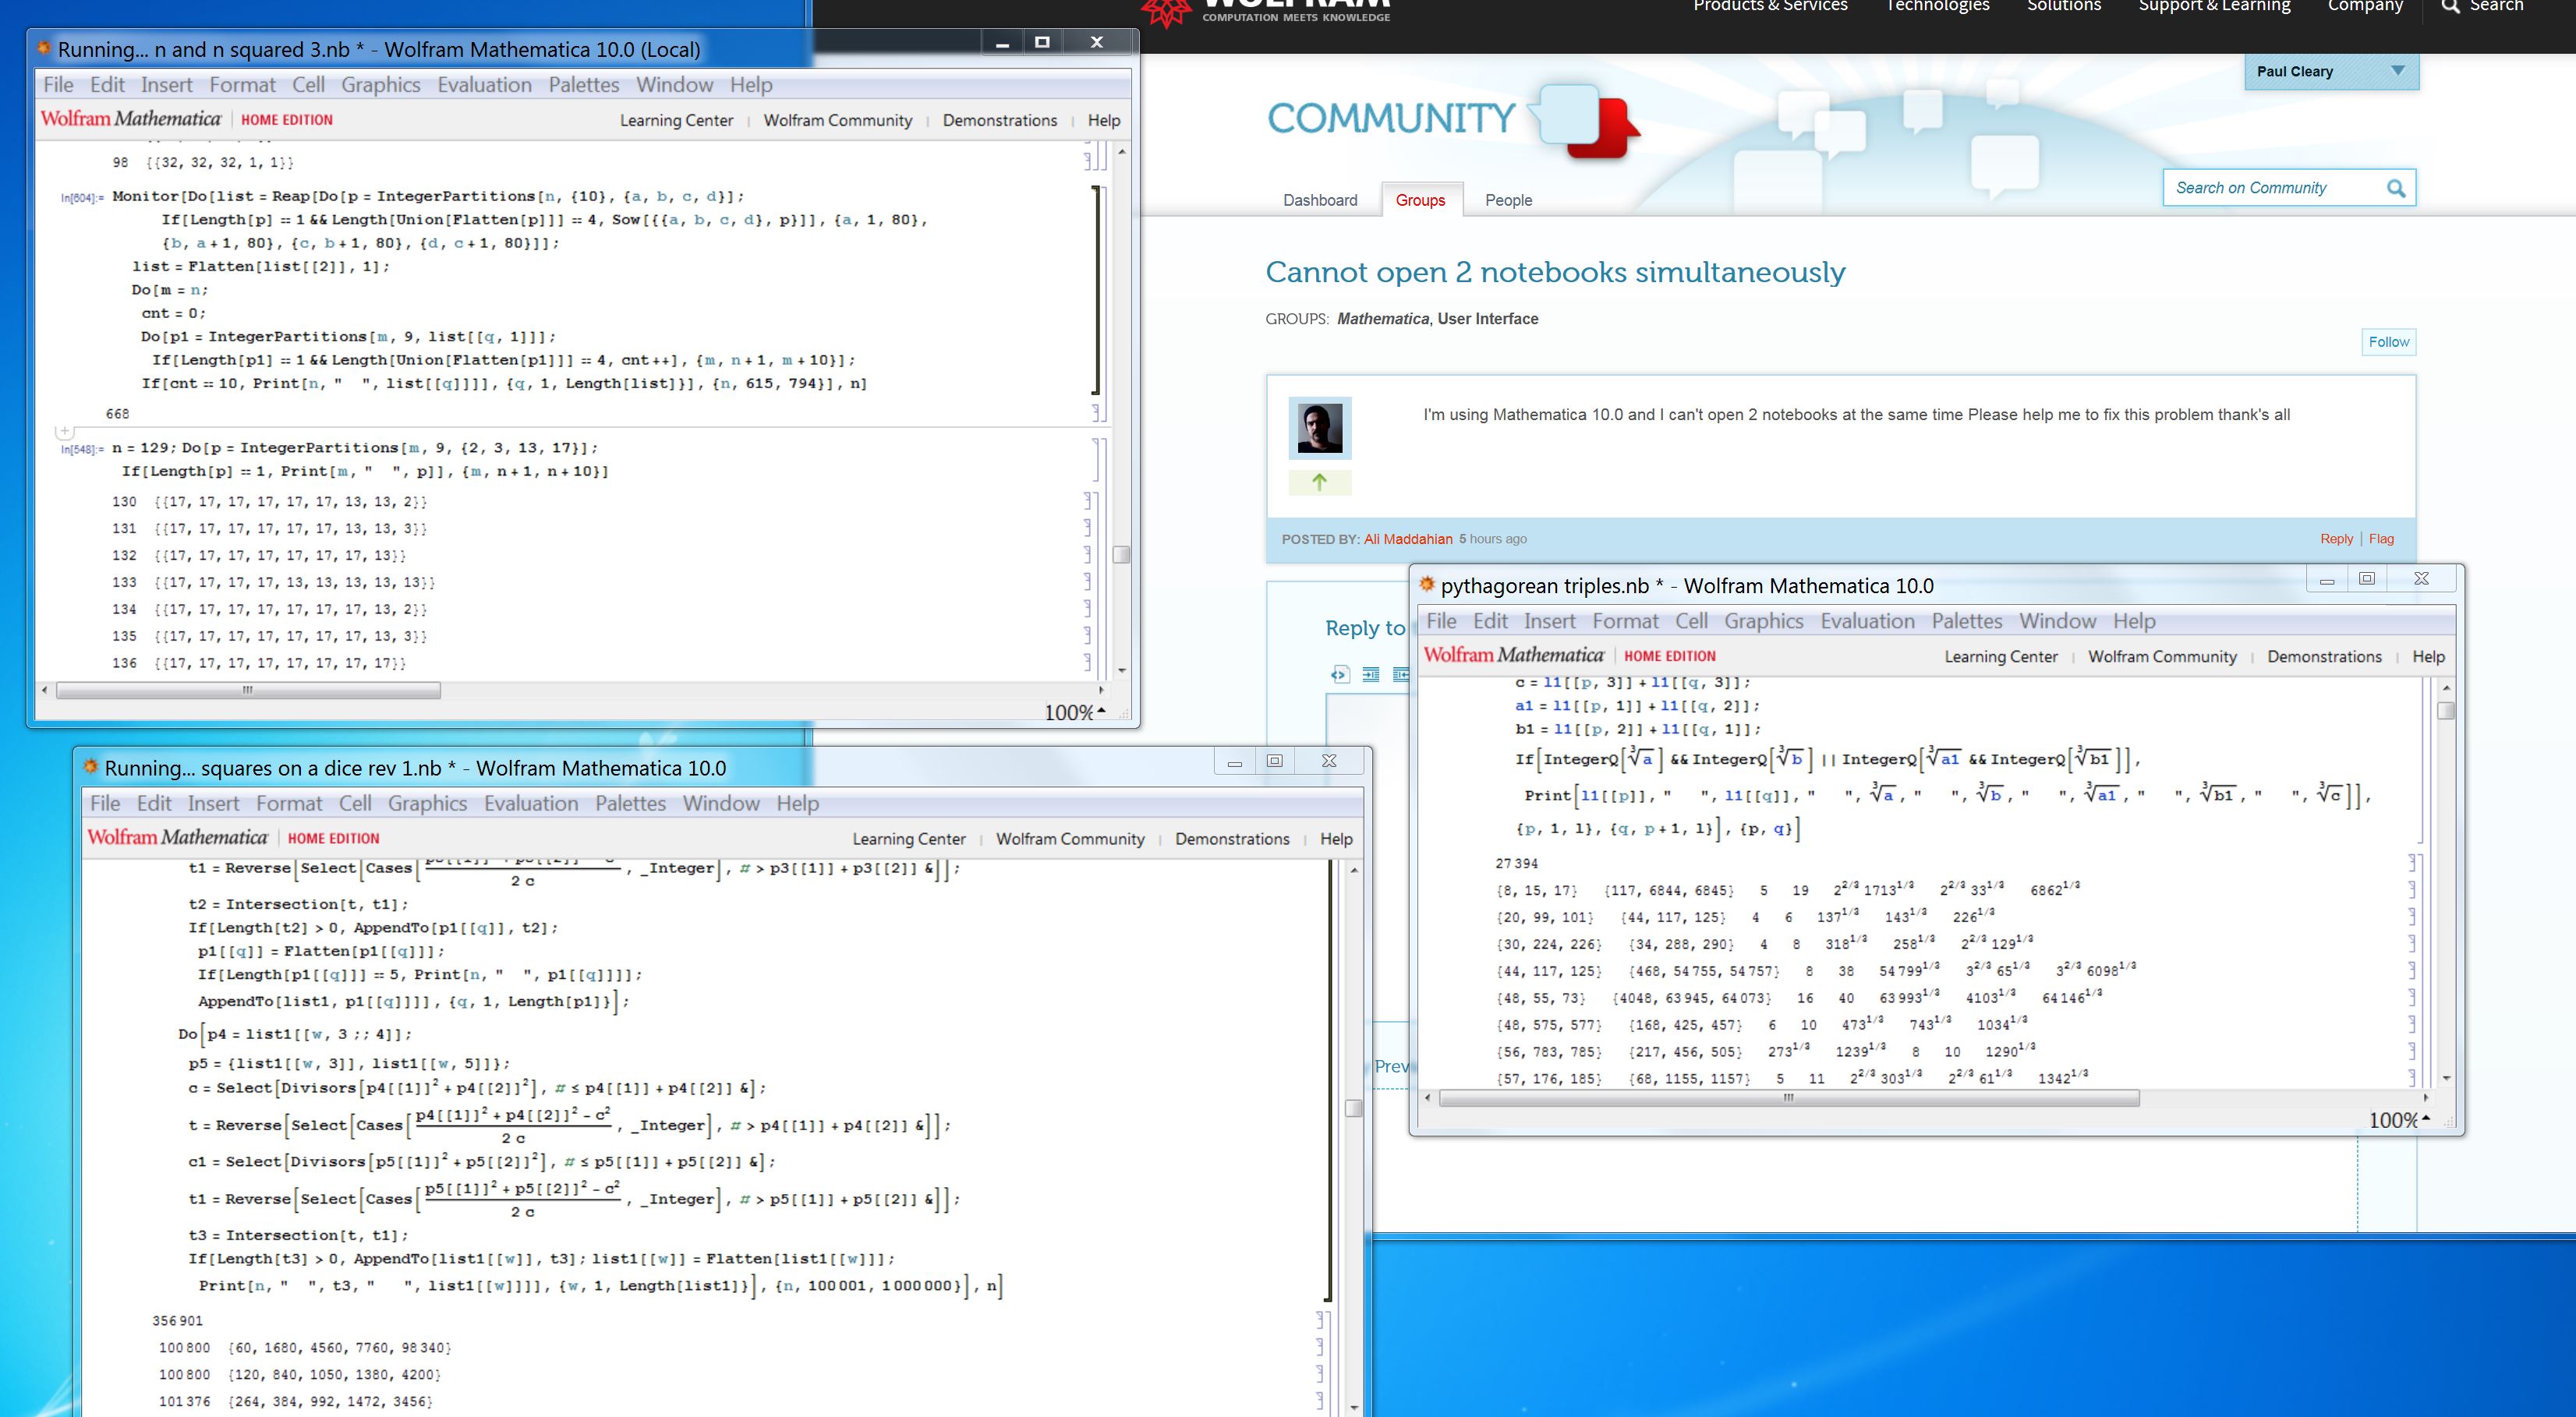Click the magnifier icon in Search on Community box
Viewport: 2576px width, 1417px height.
pyautogui.click(x=2396, y=188)
